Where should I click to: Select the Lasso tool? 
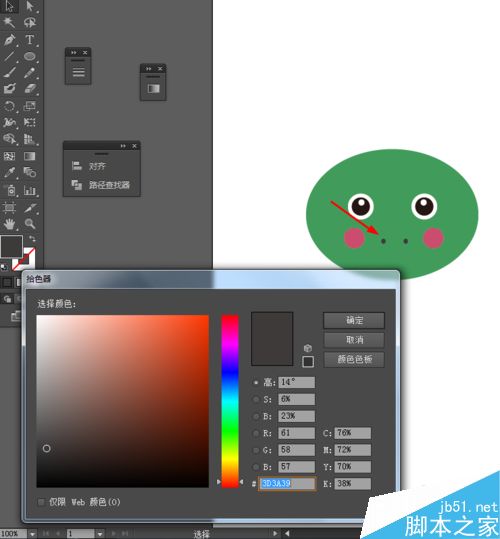[30, 23]
